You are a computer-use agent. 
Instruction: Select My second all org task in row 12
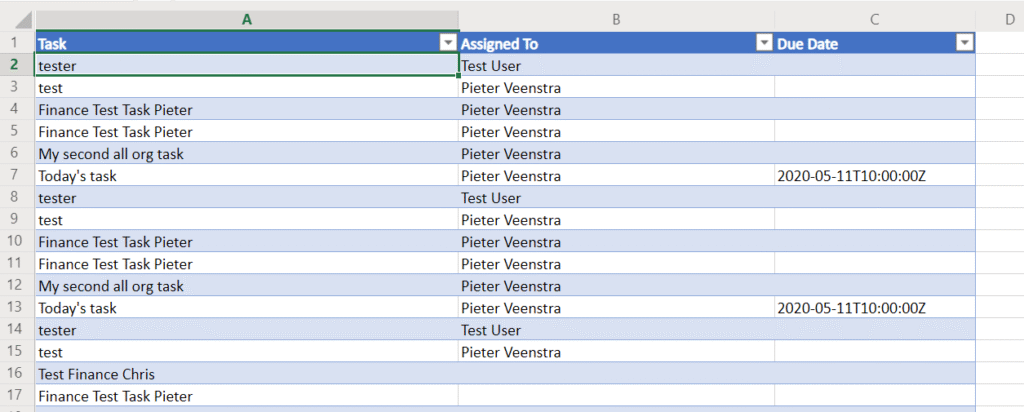(247, 285)
